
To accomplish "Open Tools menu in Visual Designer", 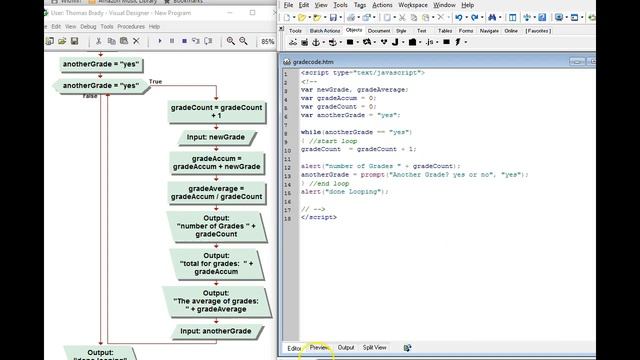I will (x=107, y=27).
